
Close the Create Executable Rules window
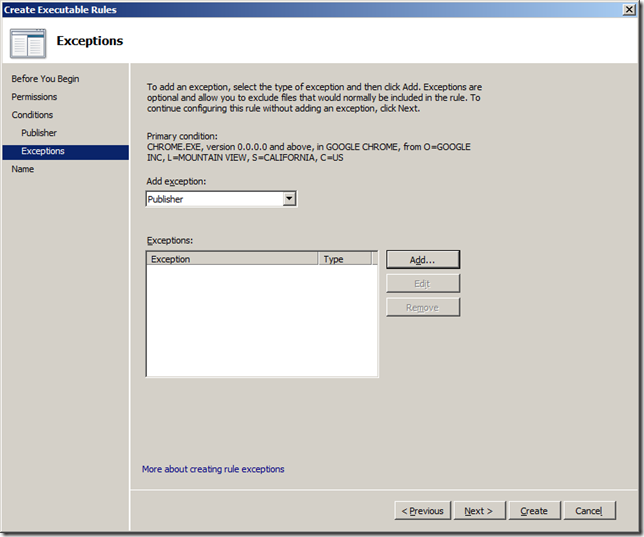[627, 9]
